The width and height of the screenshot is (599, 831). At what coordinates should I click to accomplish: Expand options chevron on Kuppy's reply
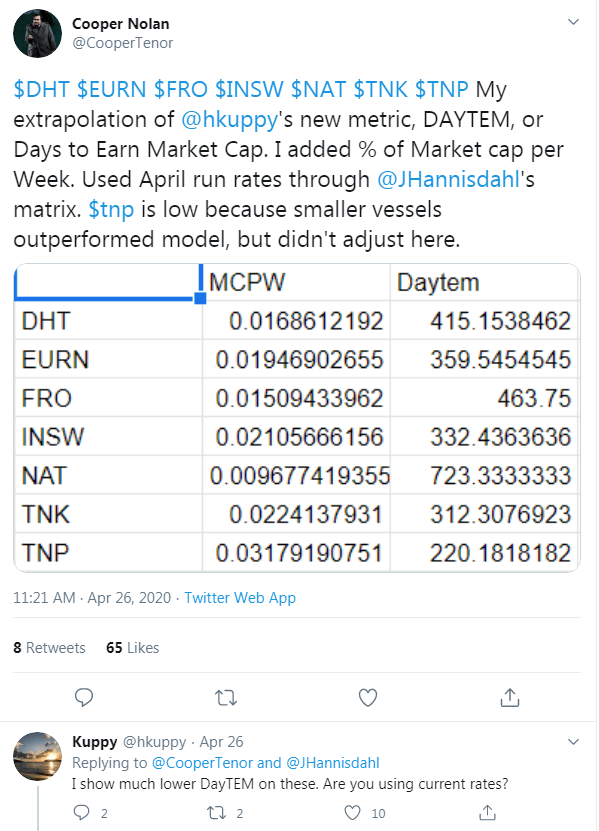click(x=573, y=741)
